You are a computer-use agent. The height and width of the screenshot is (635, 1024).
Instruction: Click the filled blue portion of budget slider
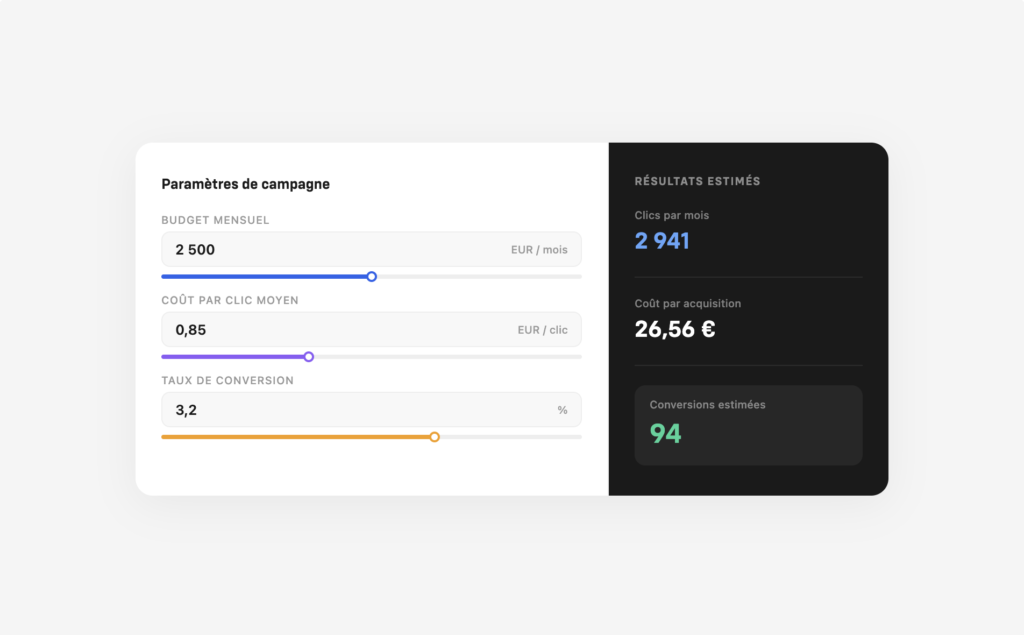pyautogui.click(x=265, y=277)
